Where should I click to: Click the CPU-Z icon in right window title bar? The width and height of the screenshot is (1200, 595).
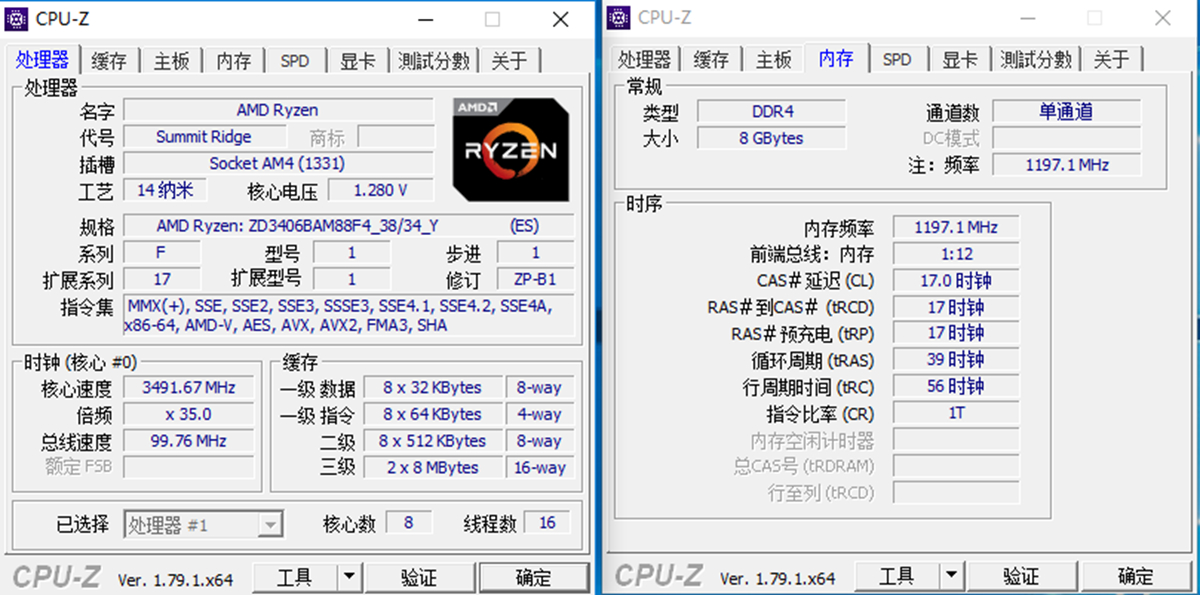tap(620, 18)
